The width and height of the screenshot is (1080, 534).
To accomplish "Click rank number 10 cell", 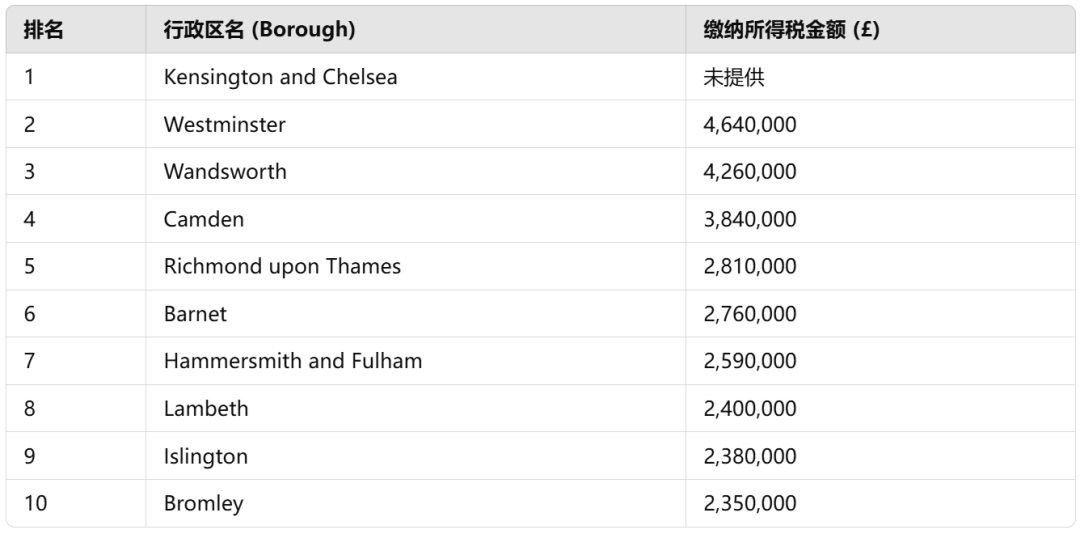I will point(76,503).
